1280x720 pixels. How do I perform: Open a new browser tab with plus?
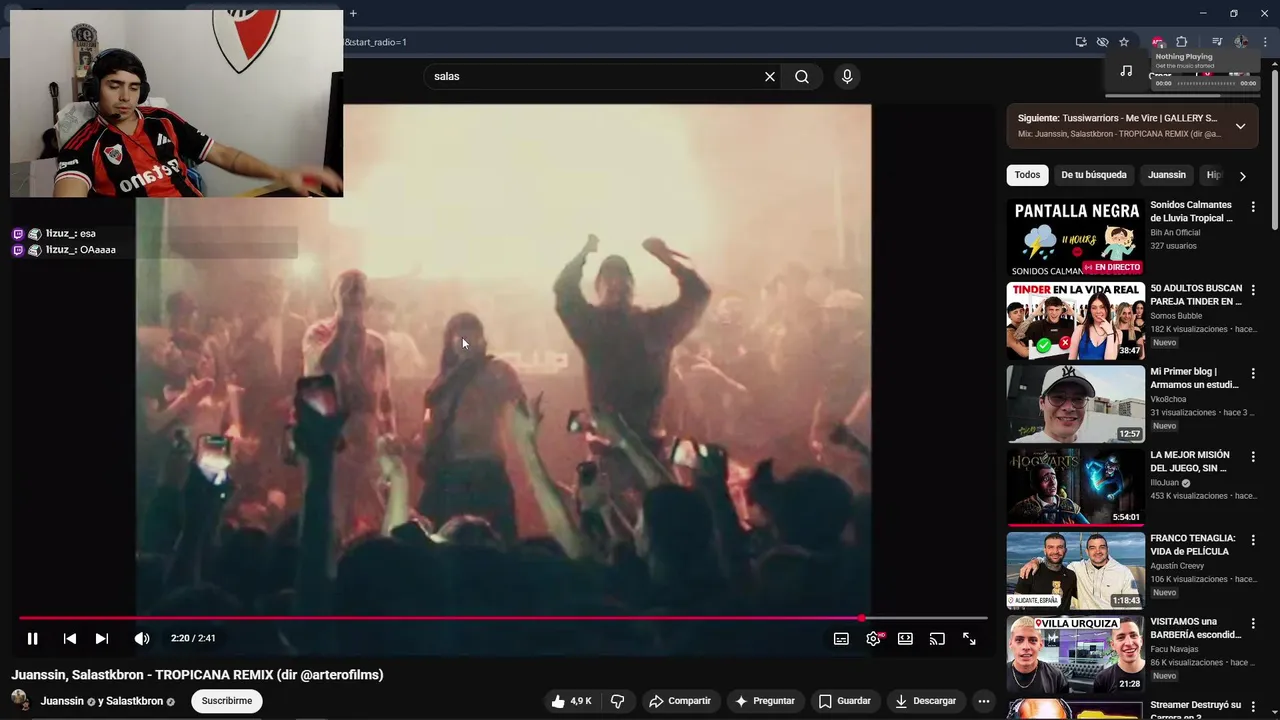pyautogui.click(x=353, y=13)
